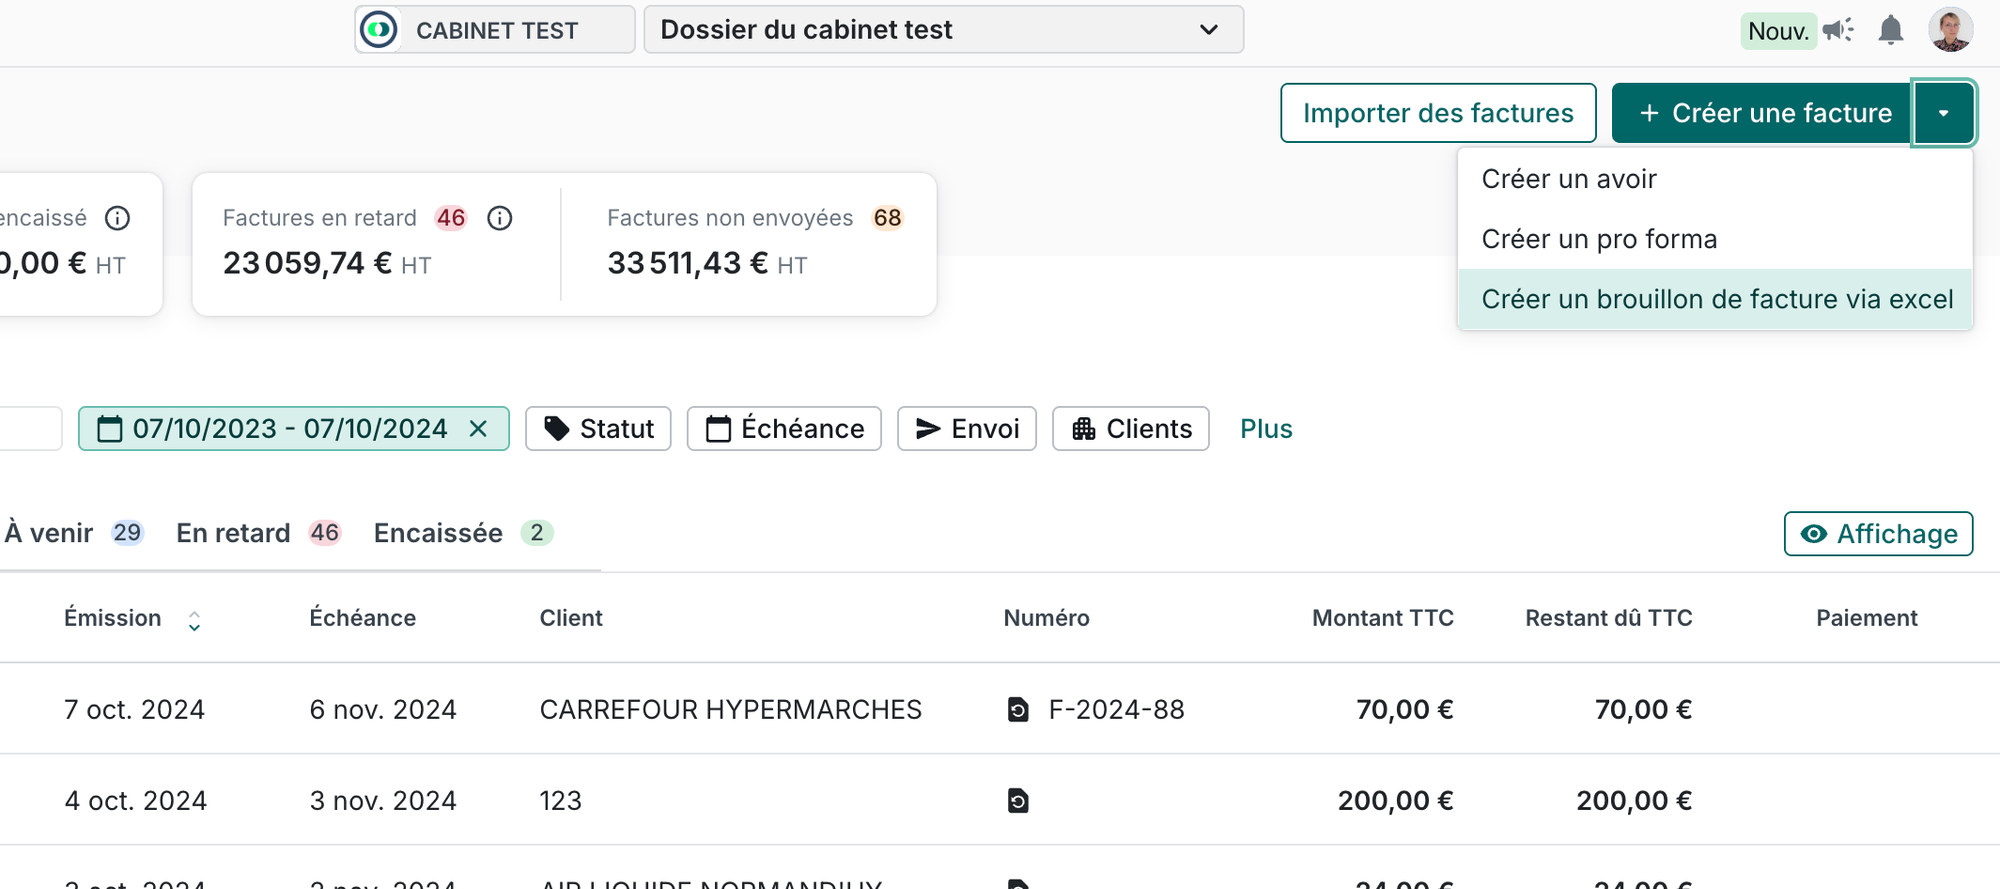Click info icon next to Factures en retard
Viewport: 2000px width, 889px height.
pos(500,218)
